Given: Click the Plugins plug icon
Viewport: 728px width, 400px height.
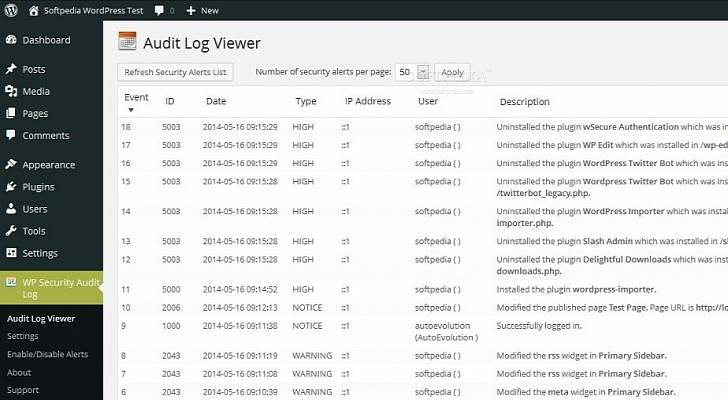Looking at the screenshot, I should coord(11,187).
